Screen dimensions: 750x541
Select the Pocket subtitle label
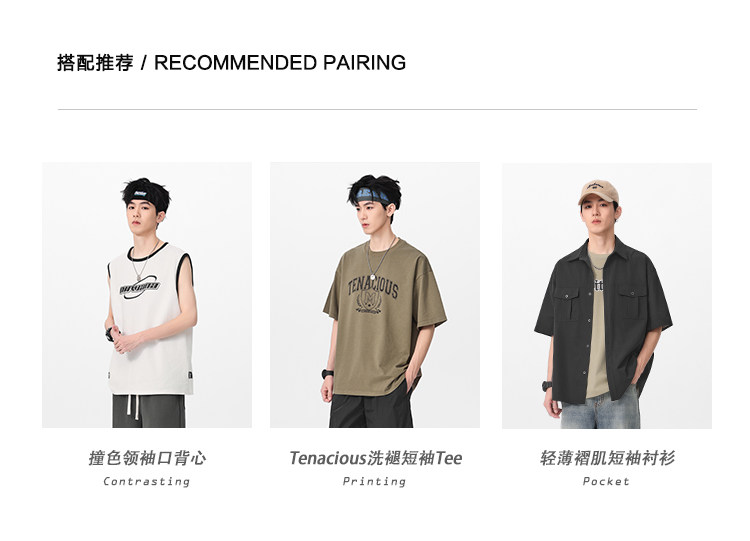606,481
